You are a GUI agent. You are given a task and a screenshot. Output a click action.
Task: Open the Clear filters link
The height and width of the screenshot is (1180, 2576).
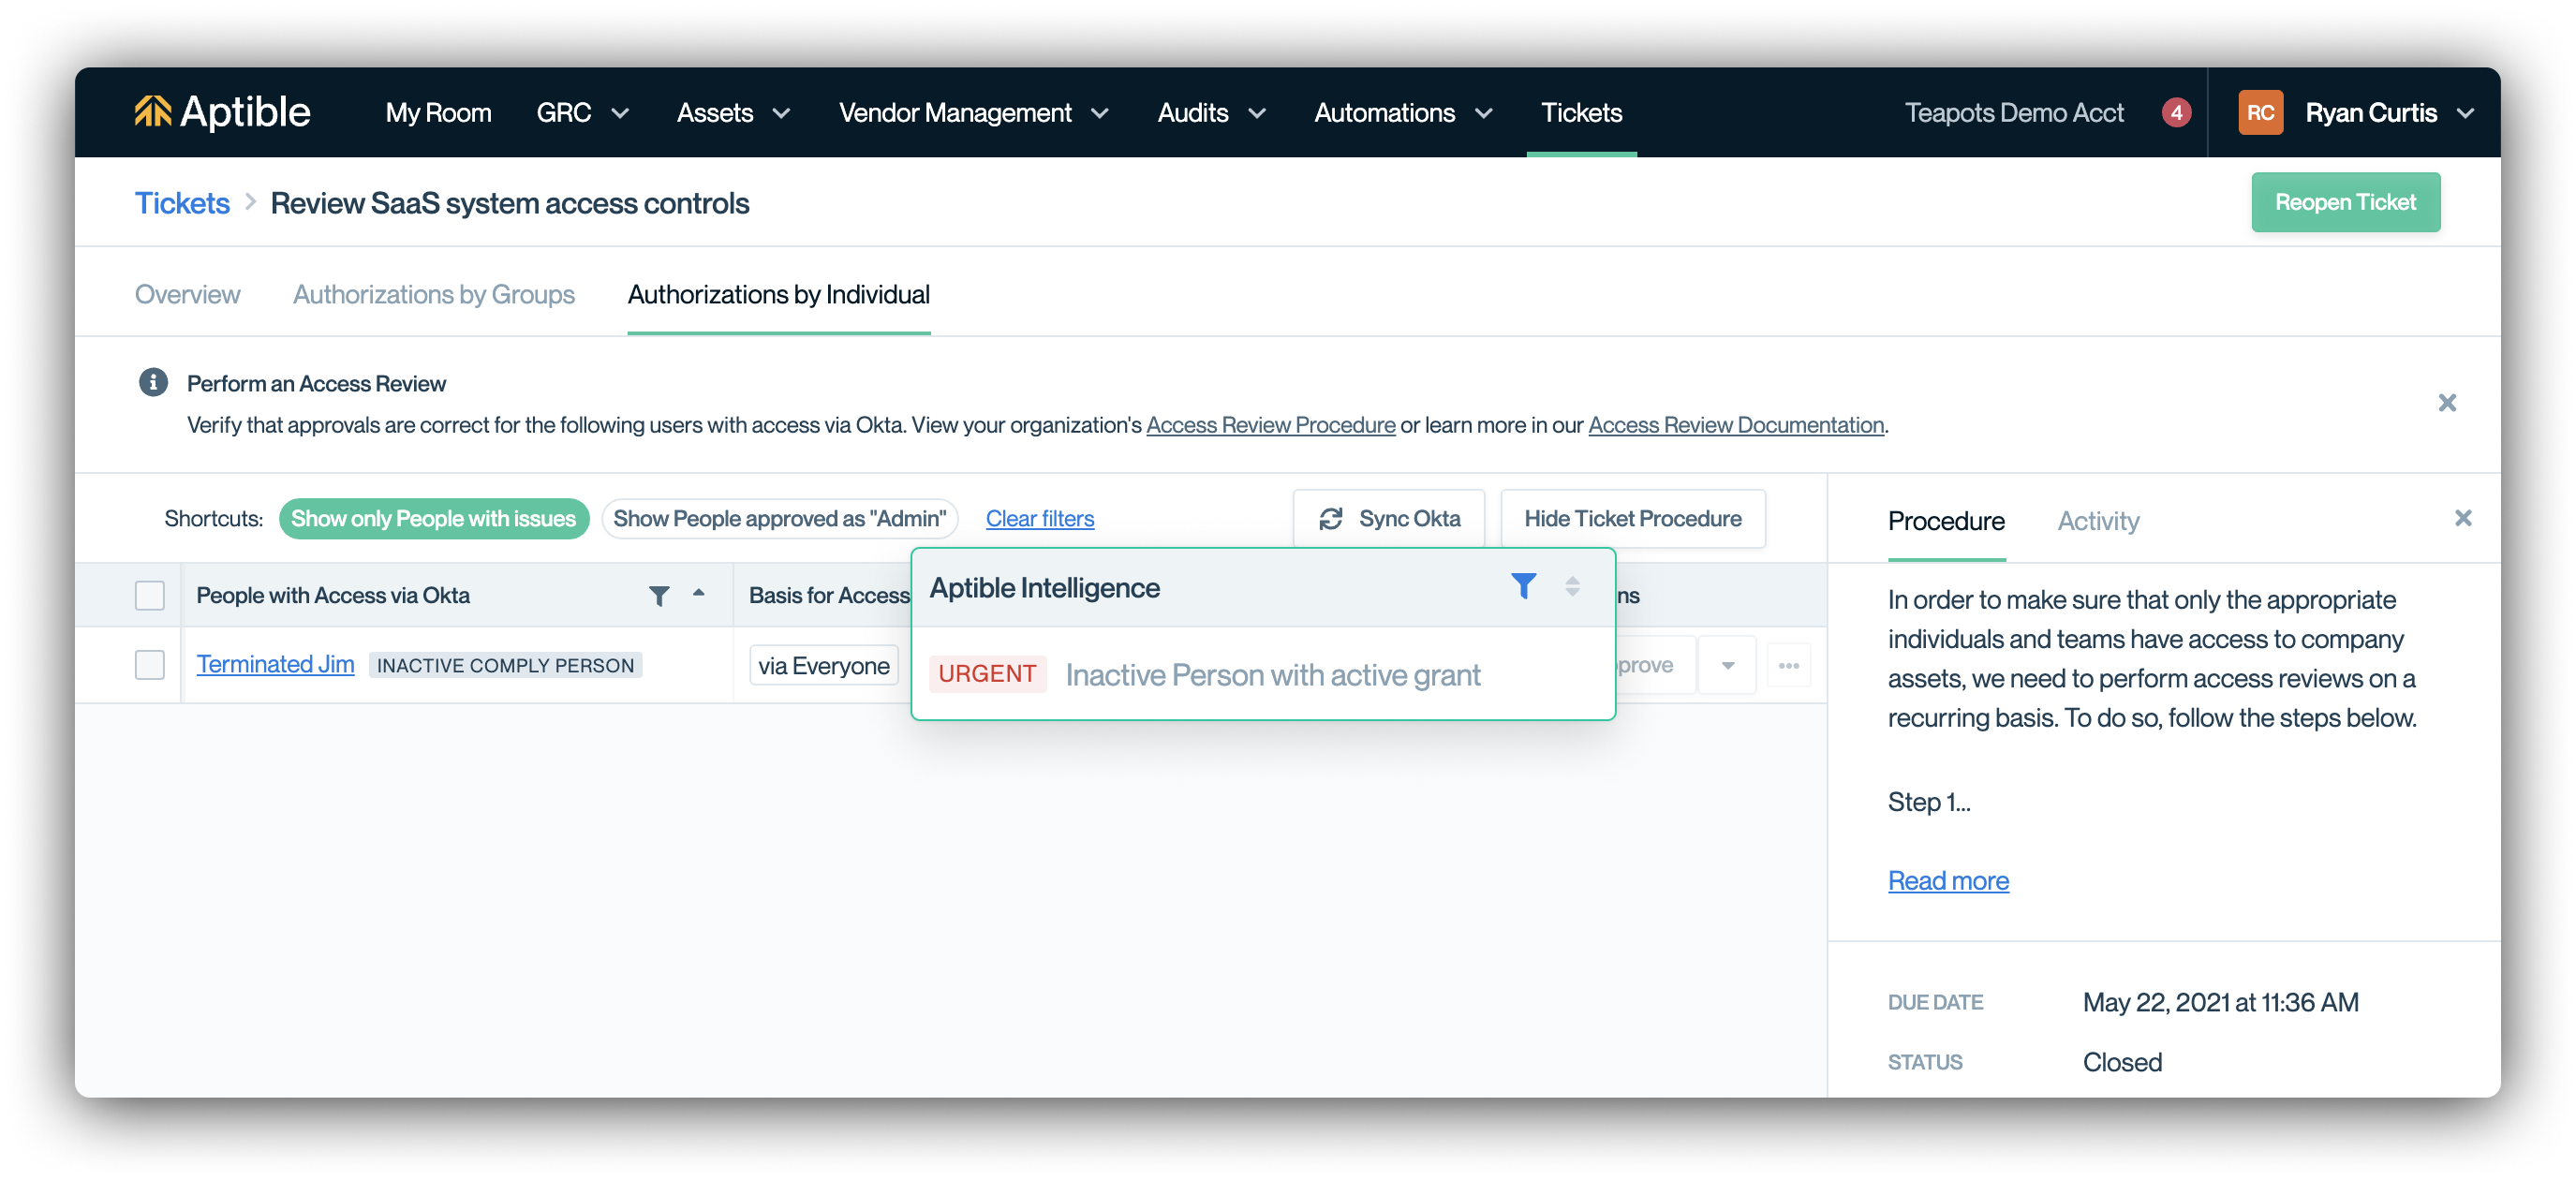point(1039,519)
